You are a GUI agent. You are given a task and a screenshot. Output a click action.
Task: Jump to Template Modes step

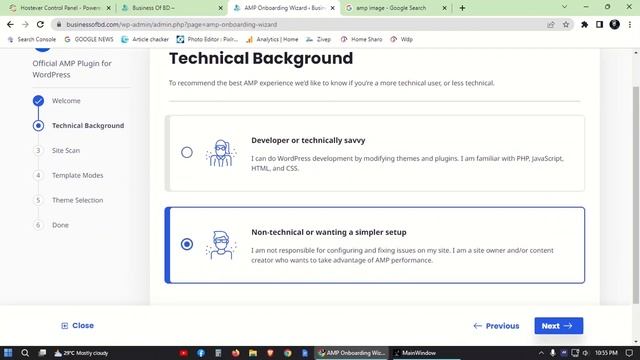(78, 176)
